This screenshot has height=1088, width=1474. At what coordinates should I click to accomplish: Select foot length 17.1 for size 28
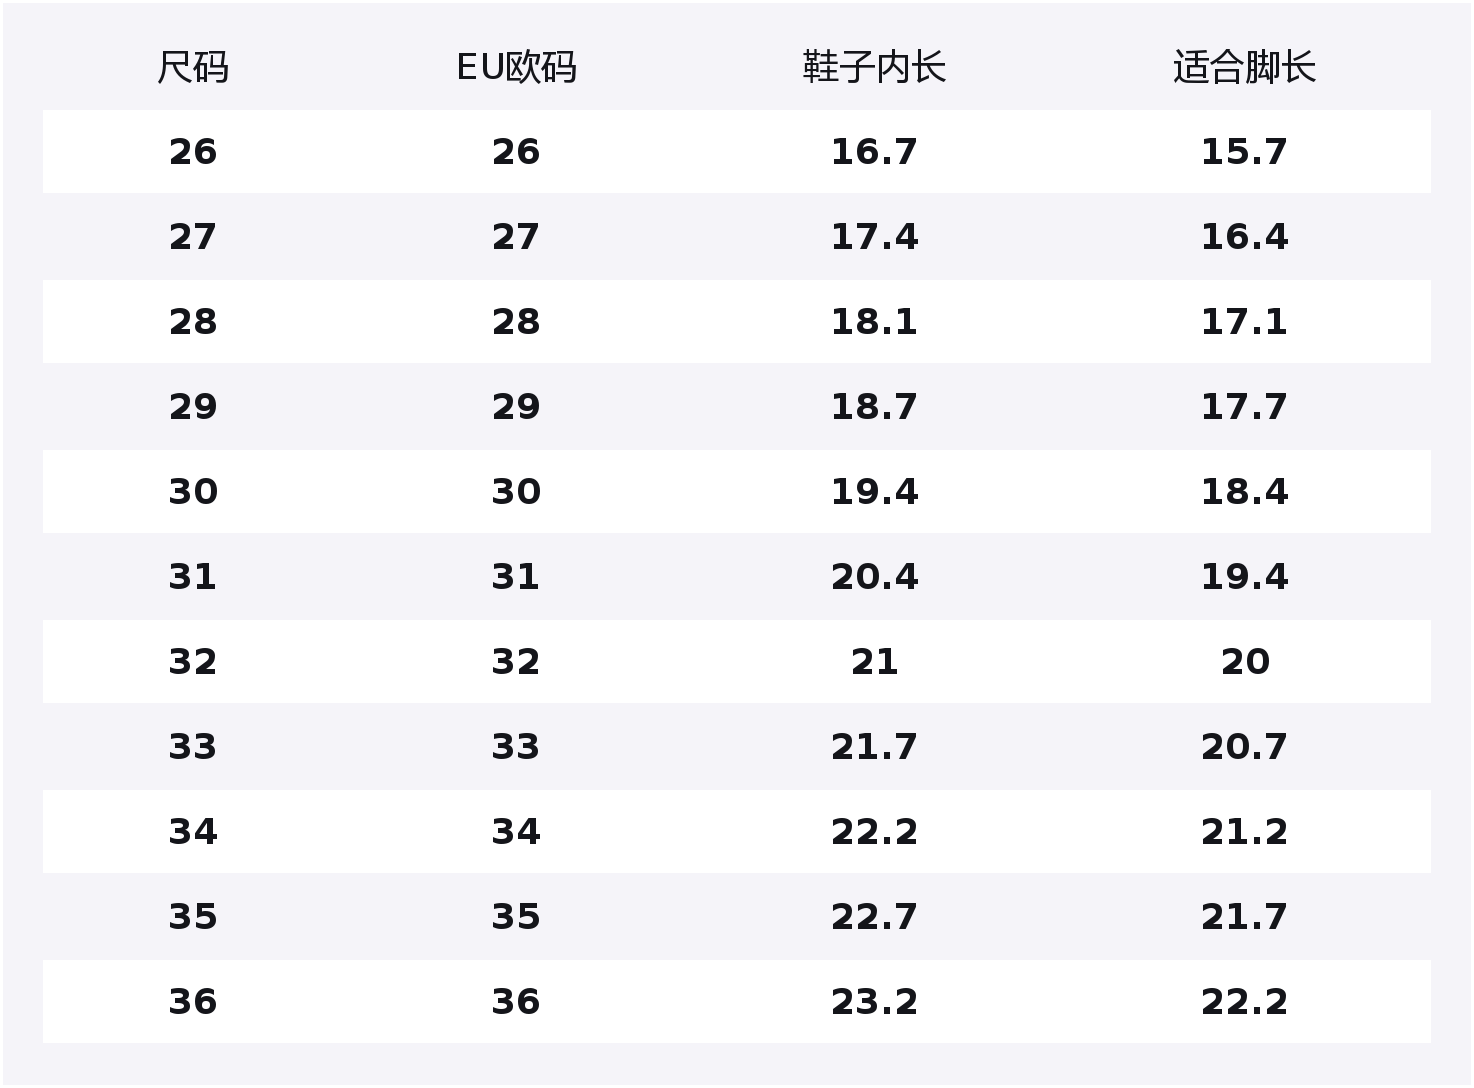click(x=1244, y=322)
